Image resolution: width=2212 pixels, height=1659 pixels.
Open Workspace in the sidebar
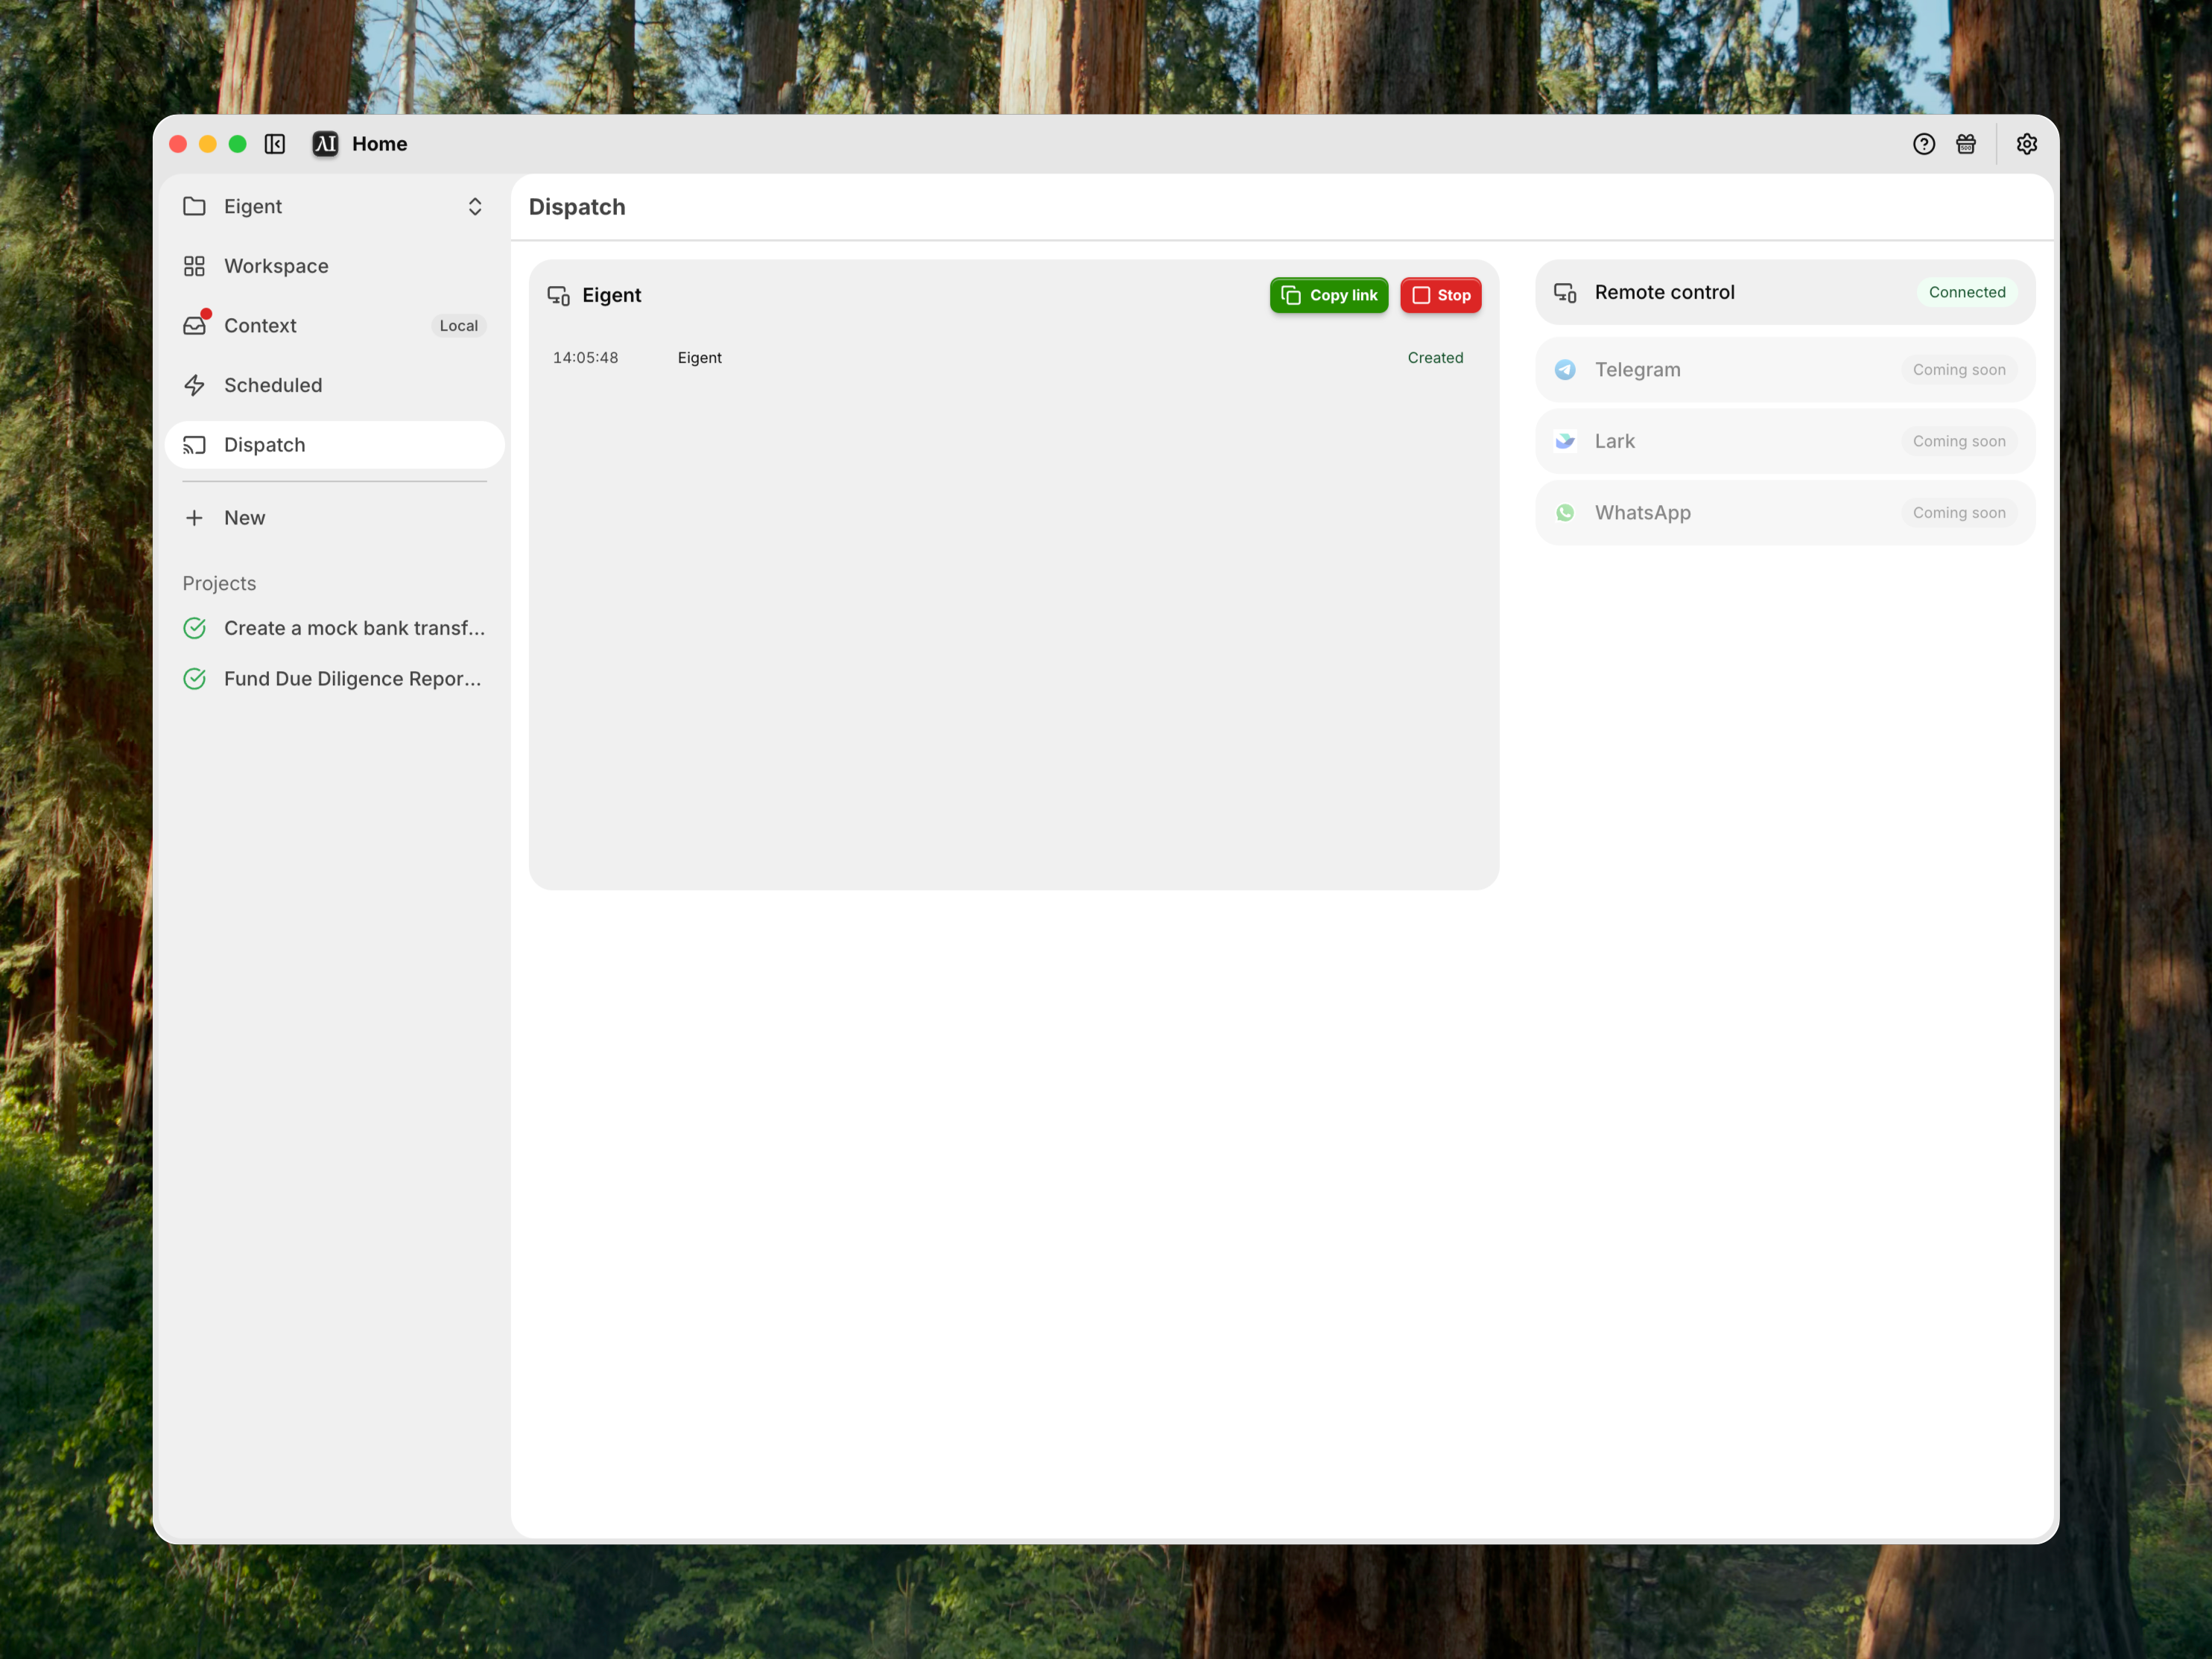pos(335,266)
